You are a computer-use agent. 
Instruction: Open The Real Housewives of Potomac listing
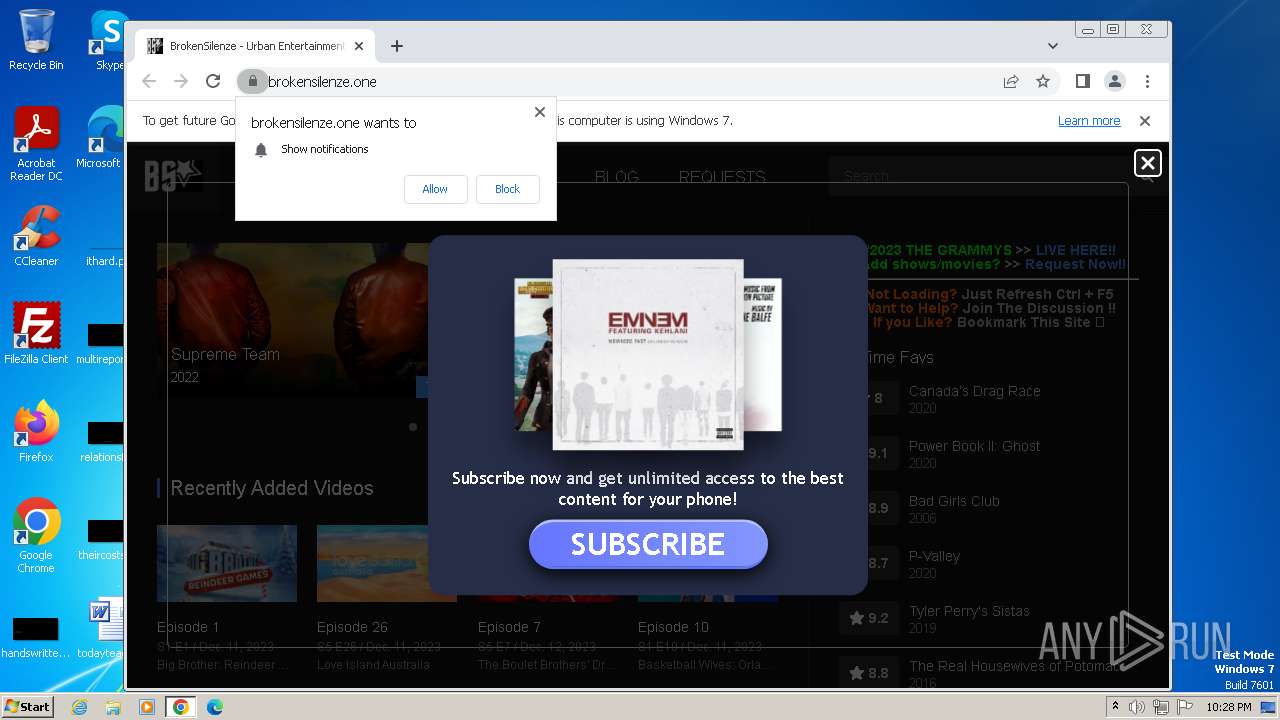pos(1013,666)
